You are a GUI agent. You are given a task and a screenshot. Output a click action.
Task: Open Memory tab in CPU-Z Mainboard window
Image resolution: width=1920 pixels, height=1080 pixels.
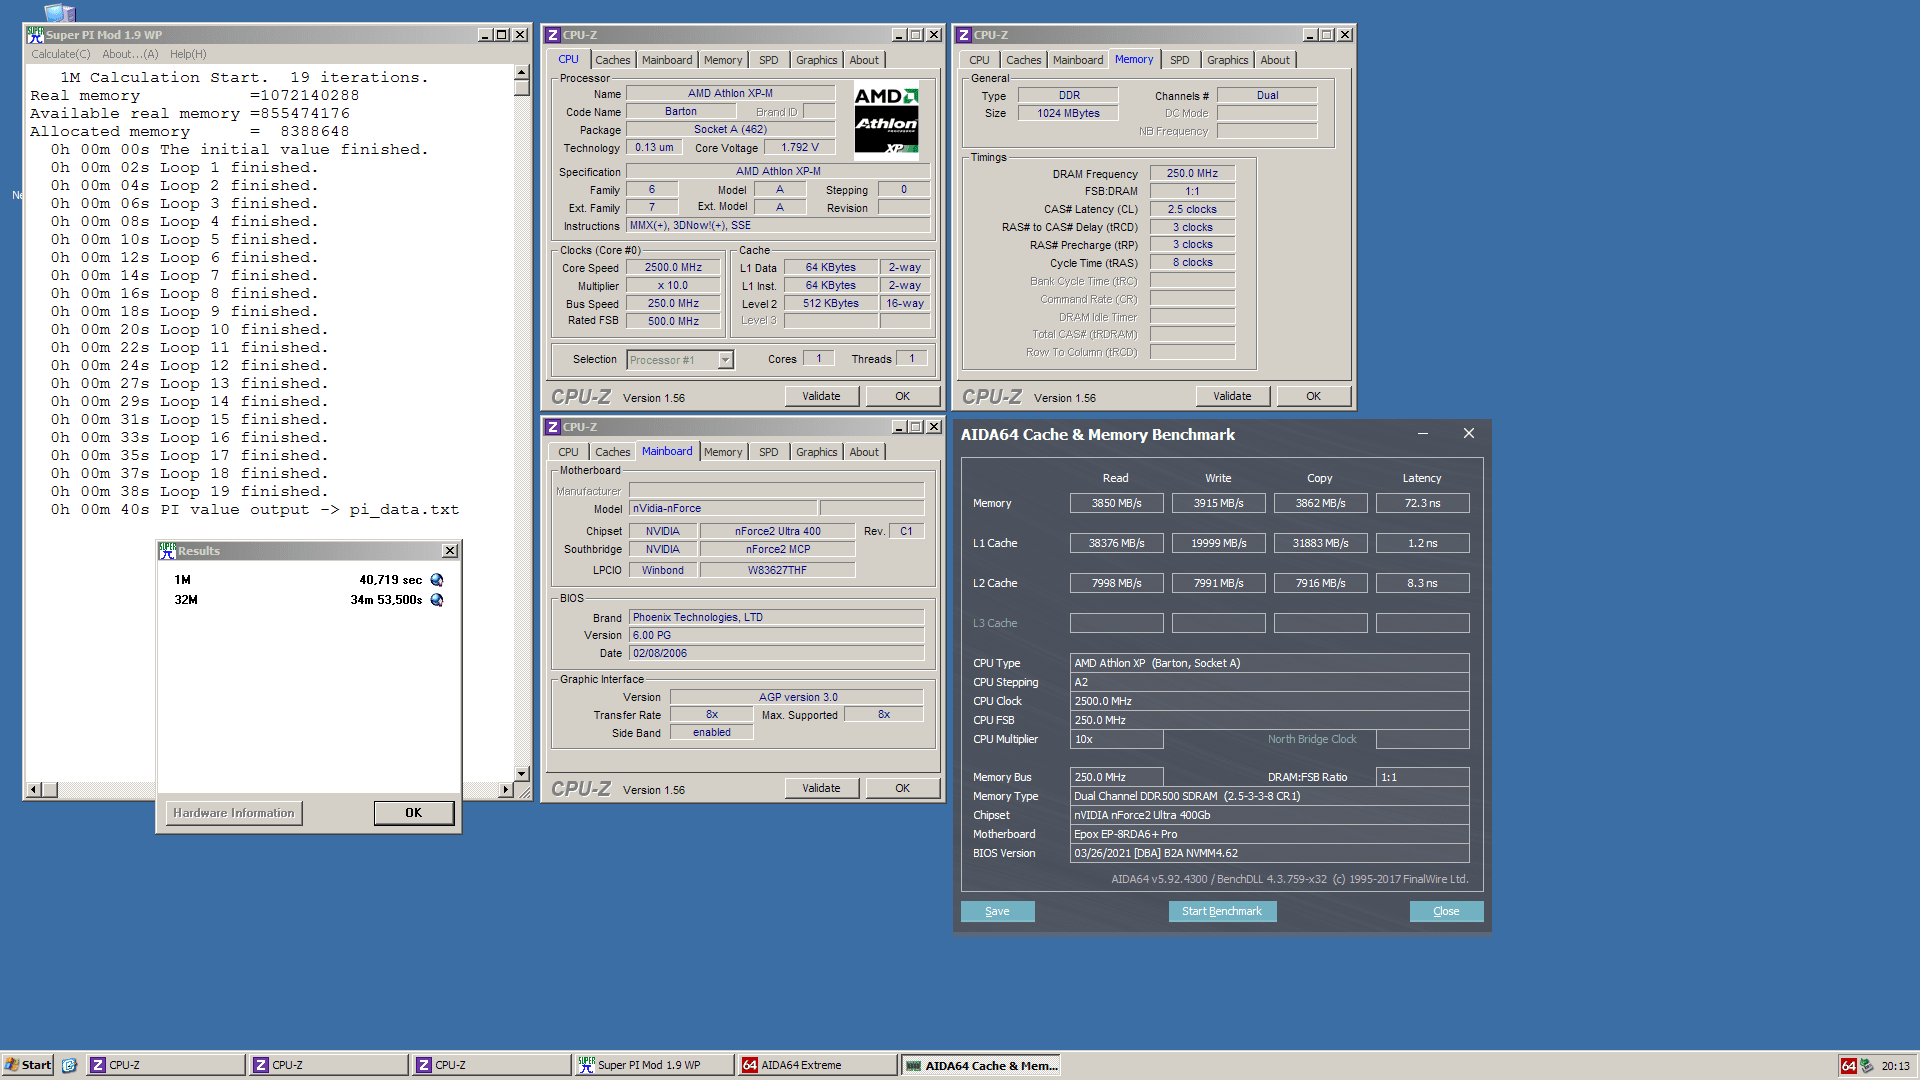tap(722, 452)
